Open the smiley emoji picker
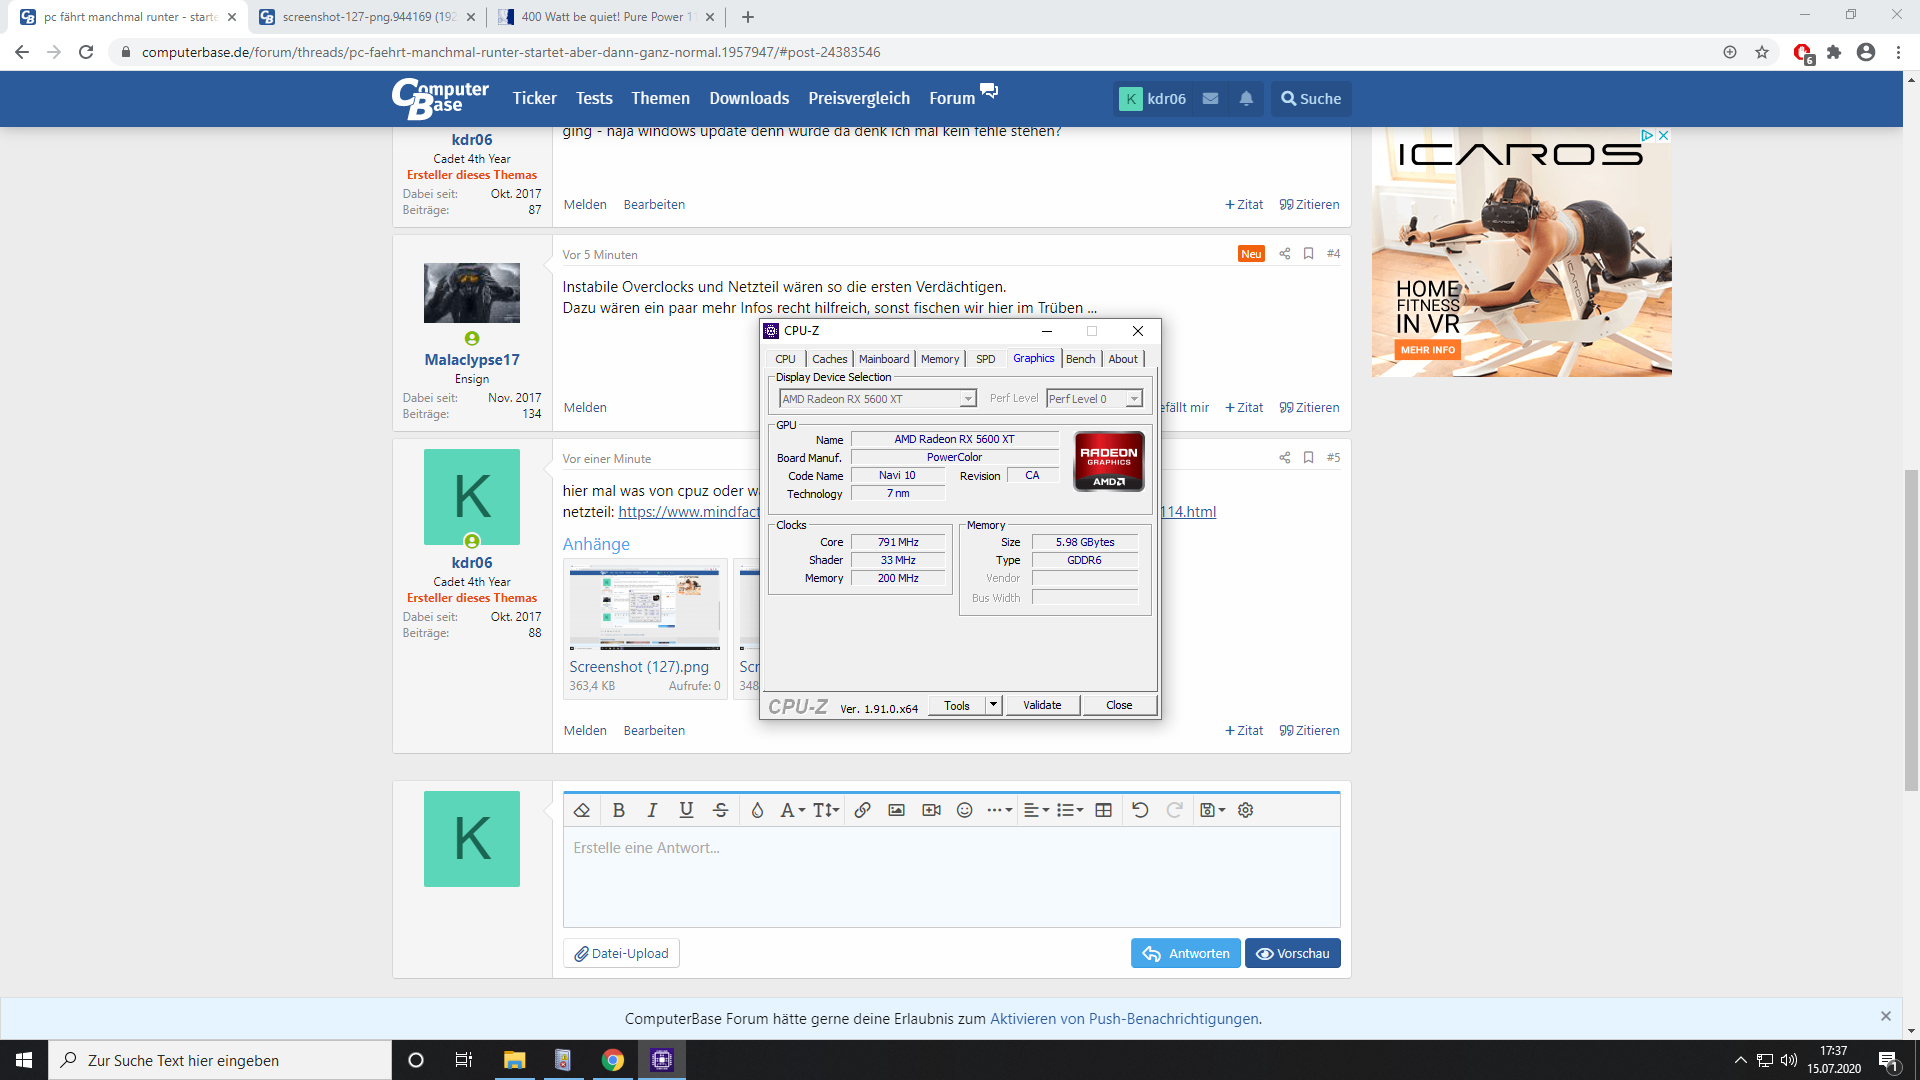The width and height of the screenshot is (1920, 1080). [964, 810]
